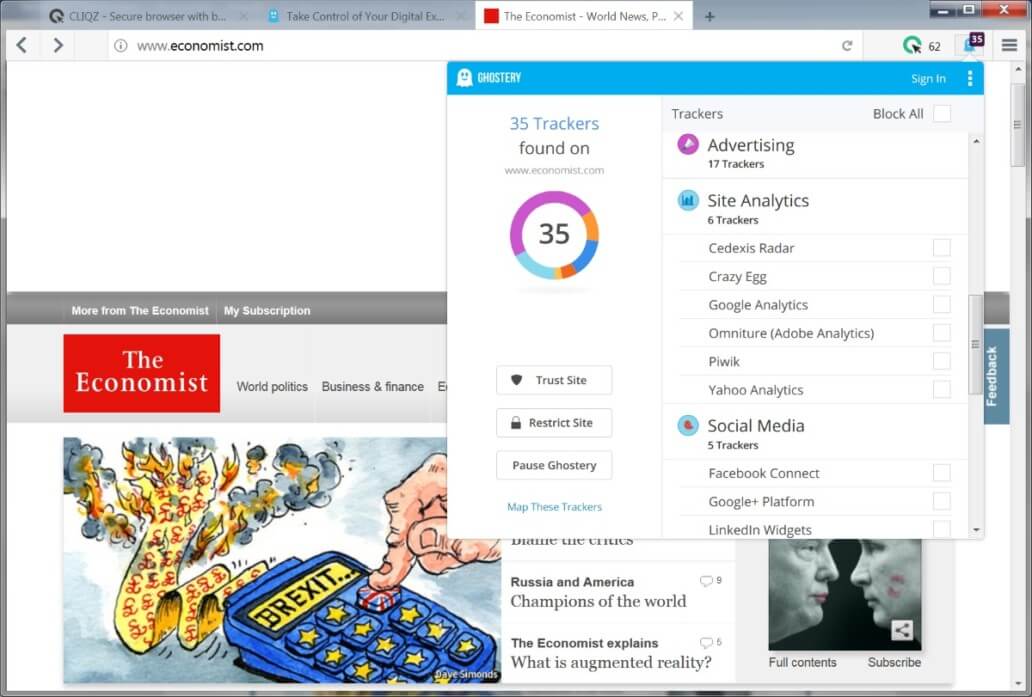Screen dimensions: 1032x697
Task: Select the Social Media category icon
Action: coord(687,426)
